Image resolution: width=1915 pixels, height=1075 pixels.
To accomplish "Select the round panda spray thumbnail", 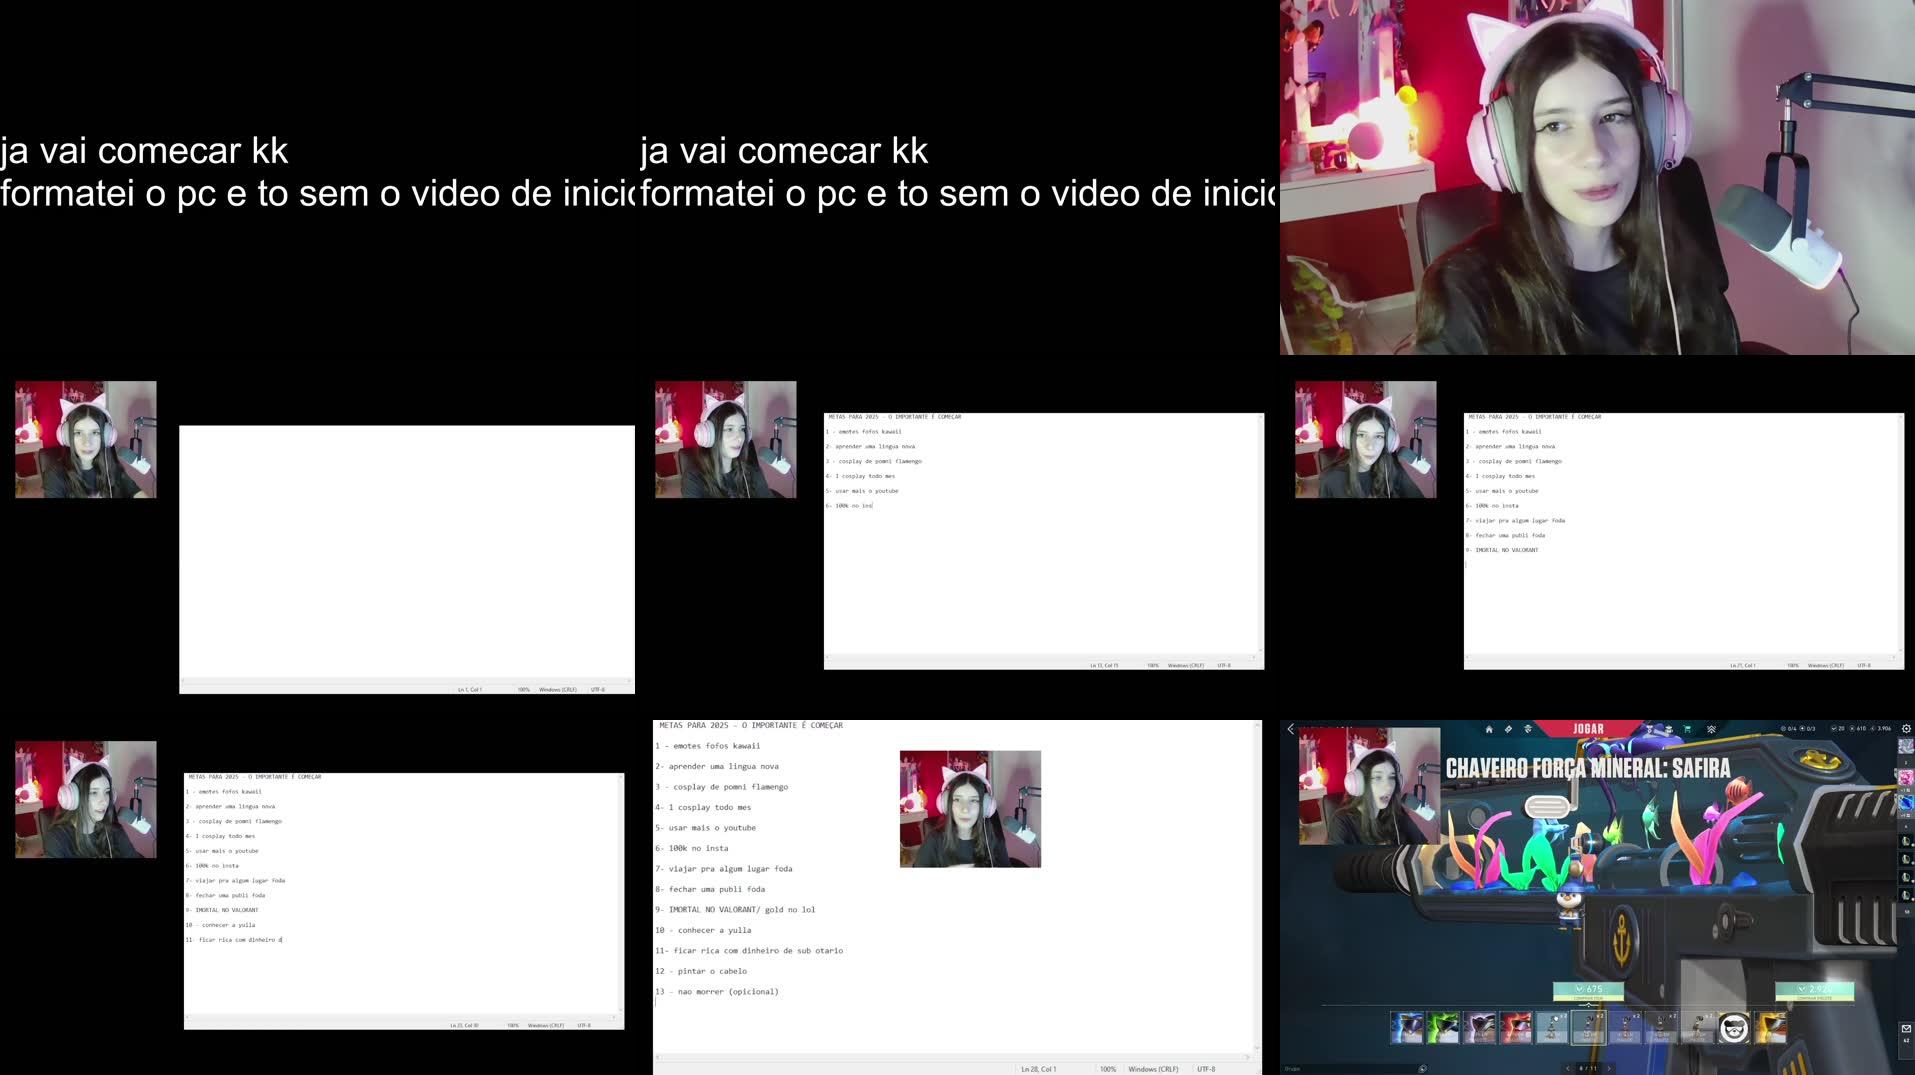I will pyautogui.click(x=1734, y=1027).
